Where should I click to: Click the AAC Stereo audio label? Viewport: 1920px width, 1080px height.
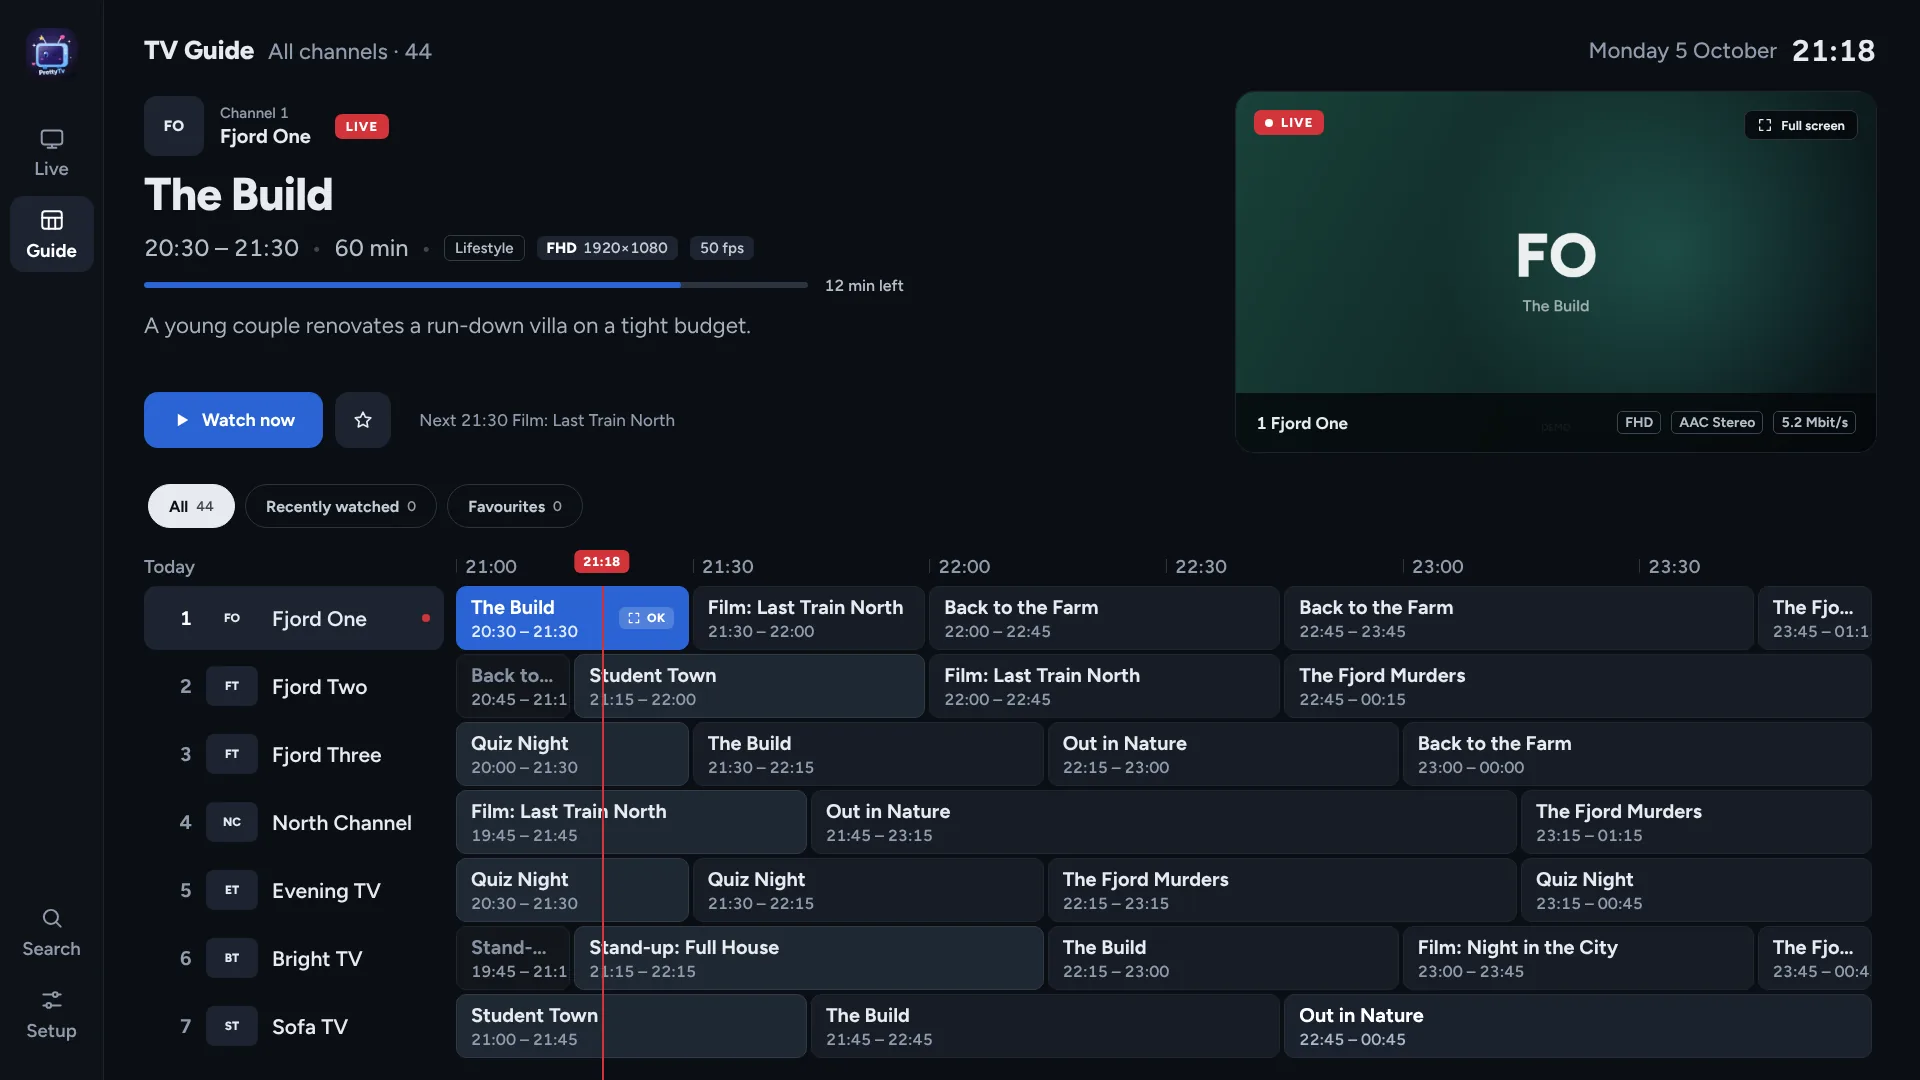[x=1716, y=422]
